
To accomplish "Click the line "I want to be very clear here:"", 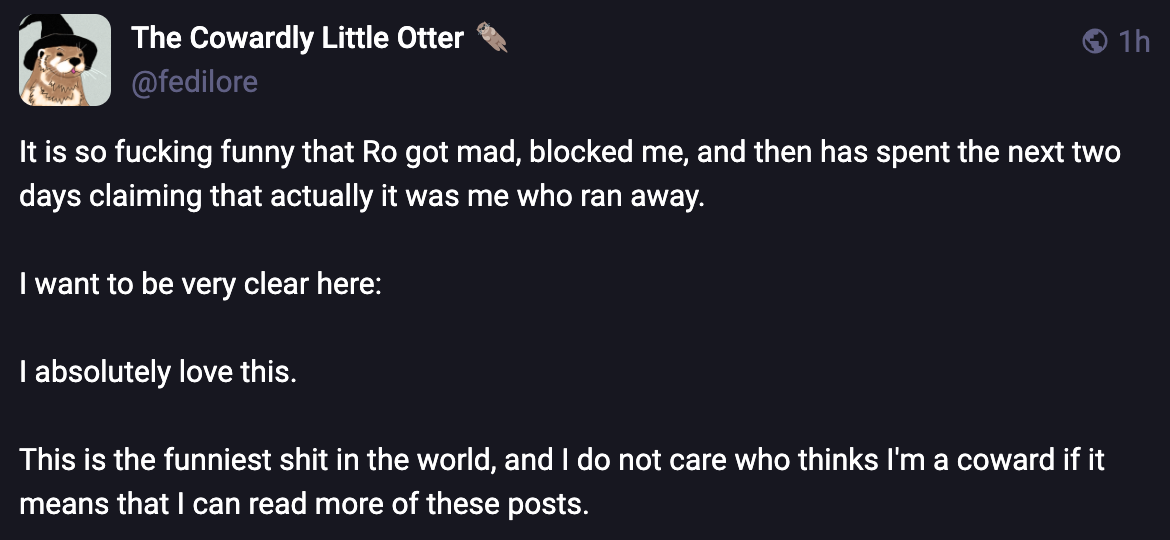I will pos(200,283).
